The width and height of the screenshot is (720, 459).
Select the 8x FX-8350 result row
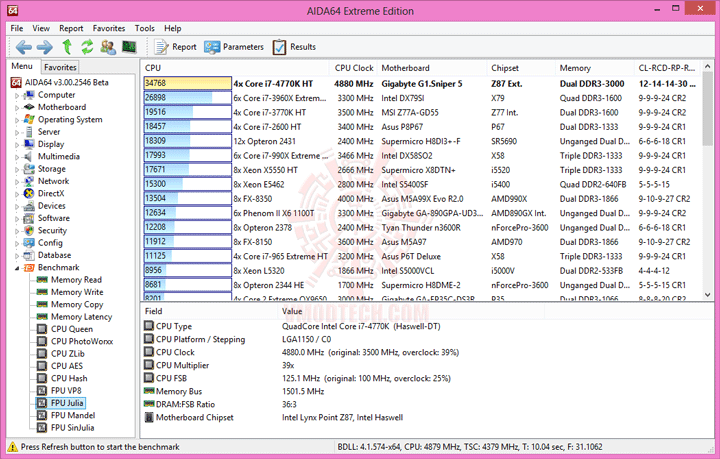(x=420, y=199)
